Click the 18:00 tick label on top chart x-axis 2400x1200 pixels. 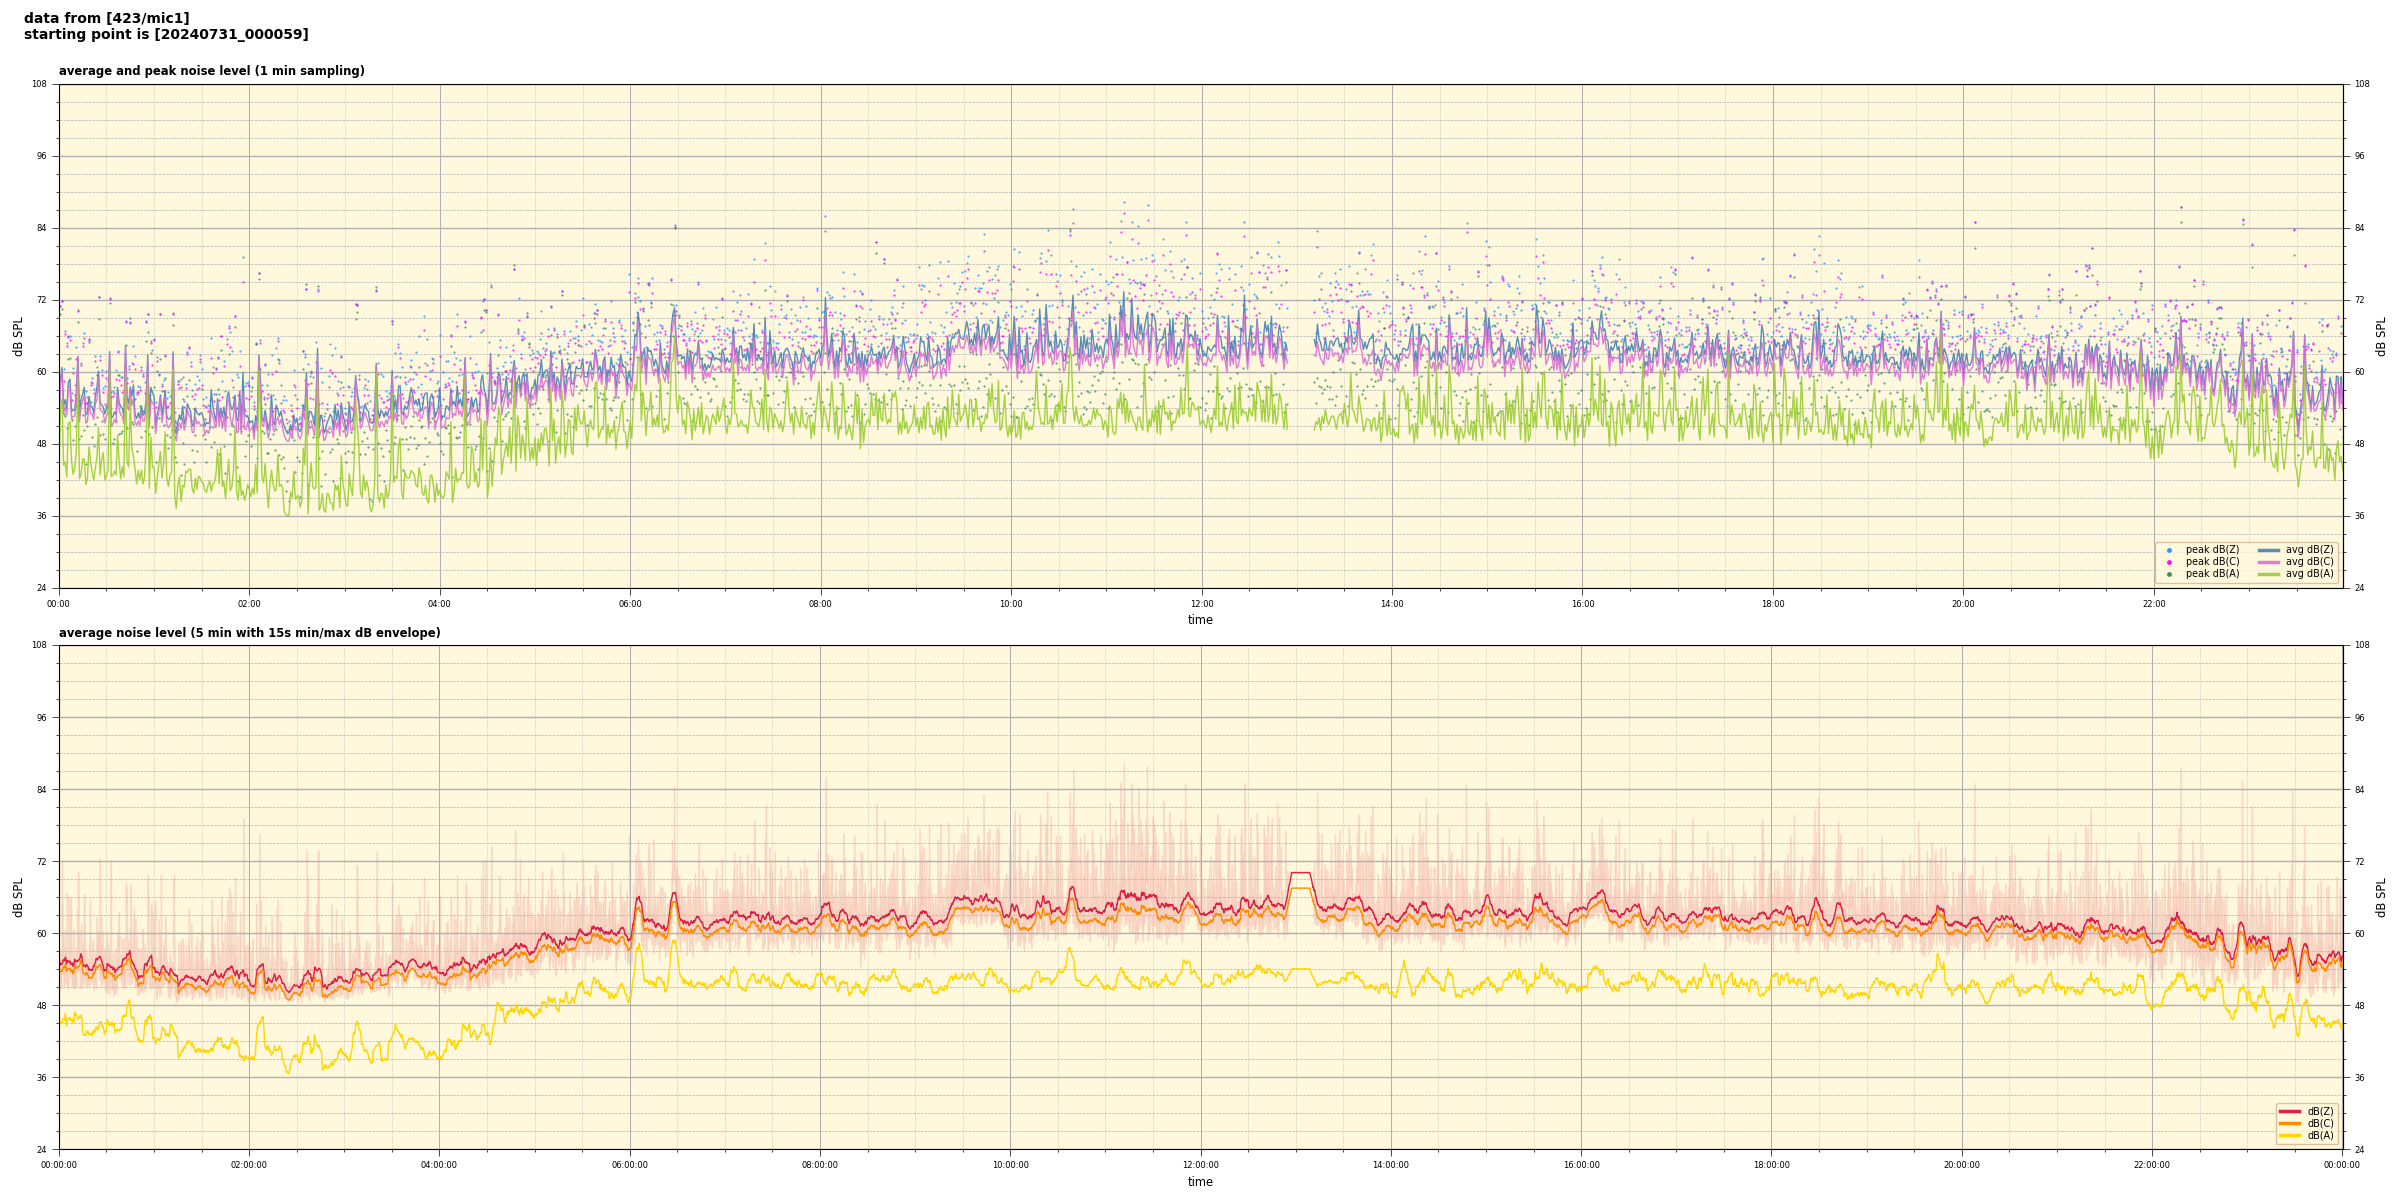click(x=1772, y=604)
